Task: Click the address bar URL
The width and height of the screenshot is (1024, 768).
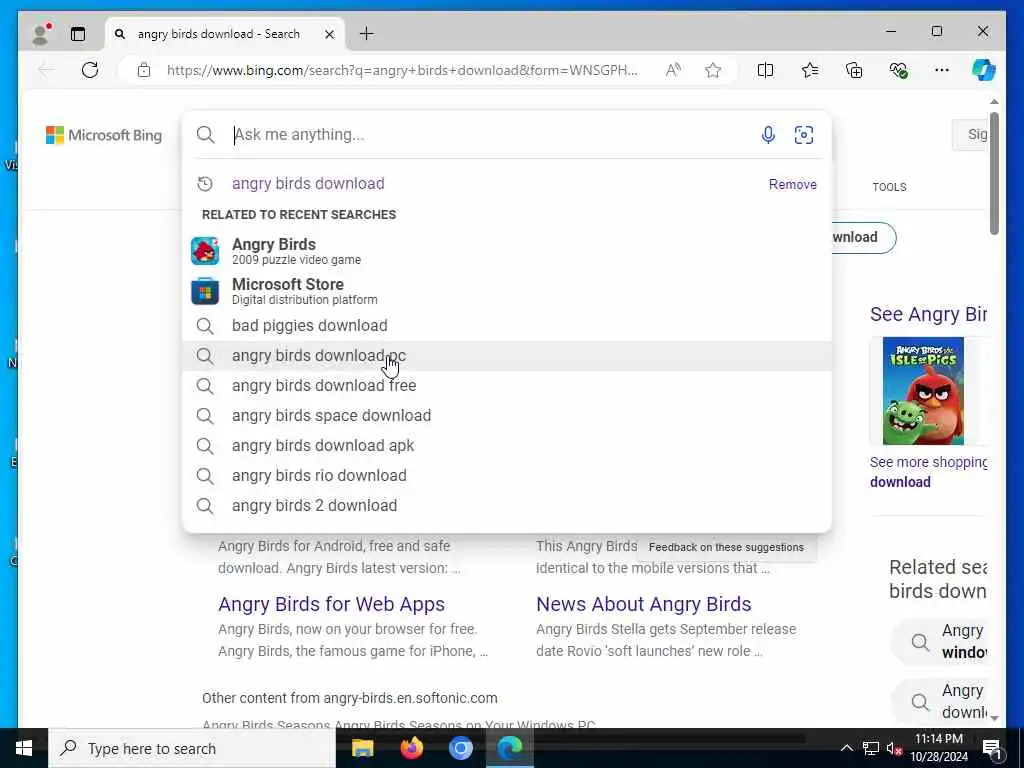Action: coord(402,70)
